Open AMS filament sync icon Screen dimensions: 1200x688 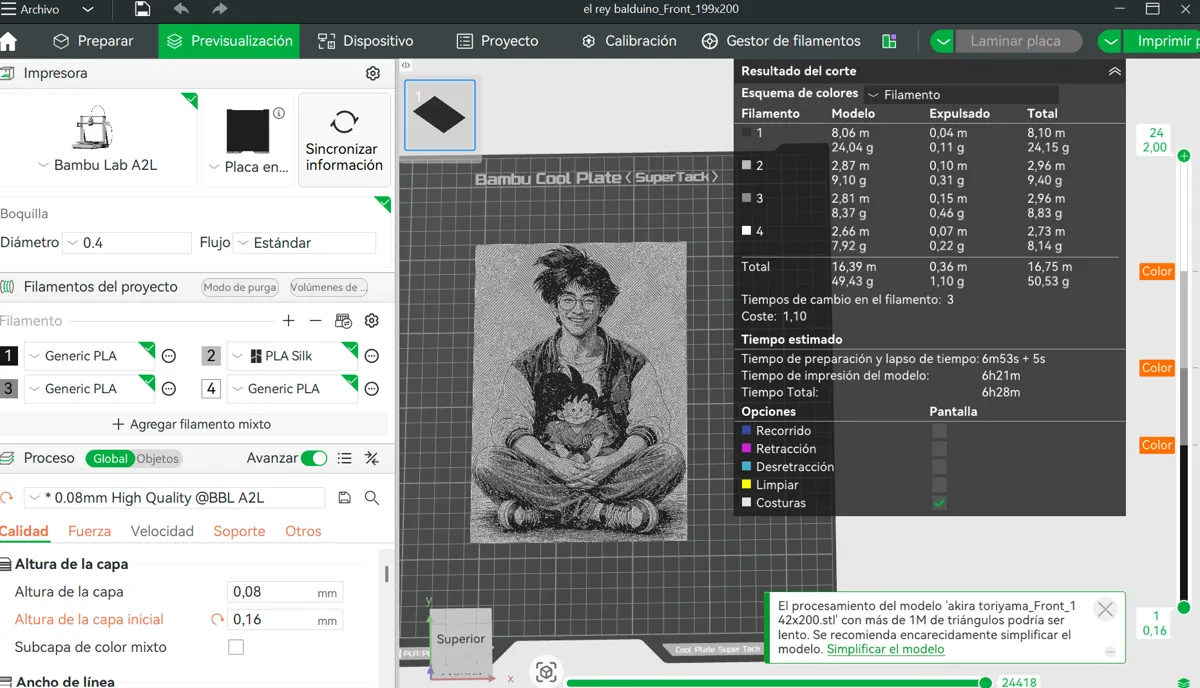(343, 321)
